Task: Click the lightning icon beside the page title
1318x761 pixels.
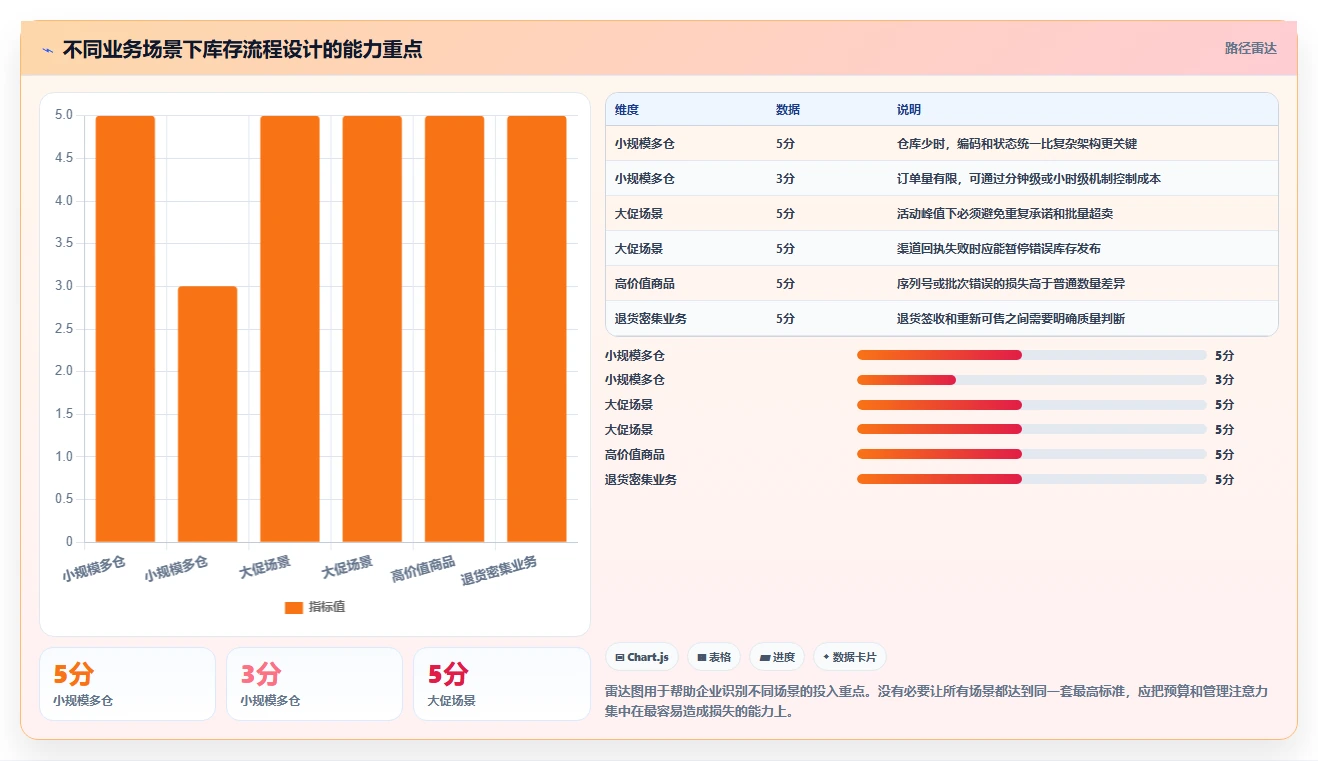Action: coord(47,49)
